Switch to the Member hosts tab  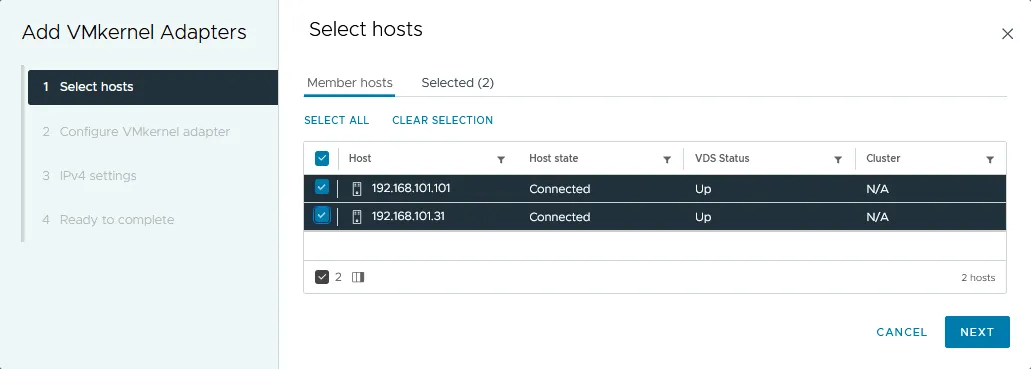point(350,83)
